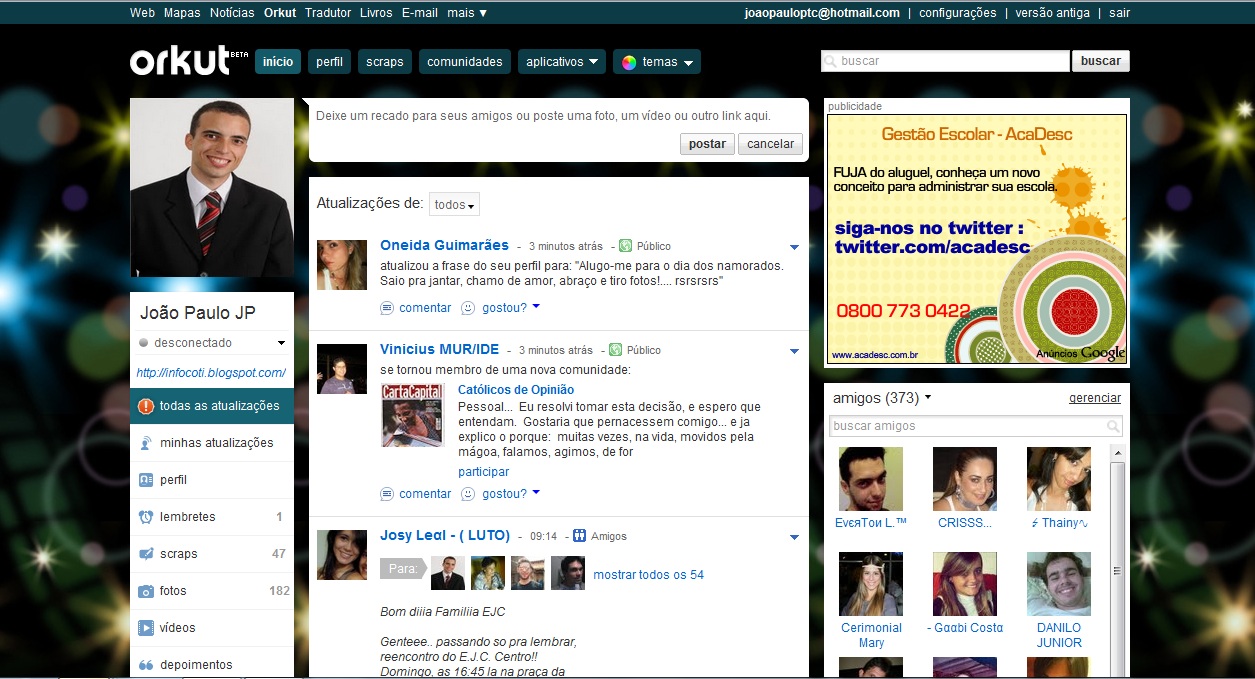Open Oneida Guimarães avatar photo
This screenshot has width=1255, height=679.
[342, 265]
